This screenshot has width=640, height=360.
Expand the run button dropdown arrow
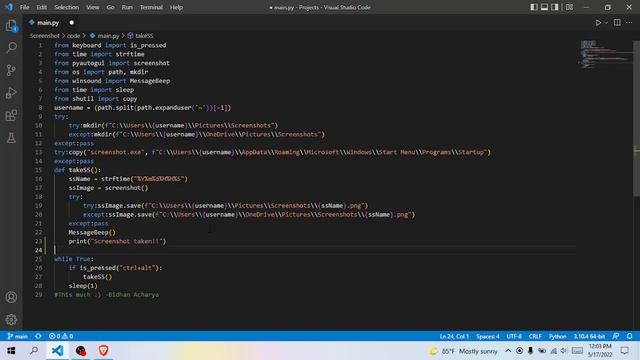[606, 23]
